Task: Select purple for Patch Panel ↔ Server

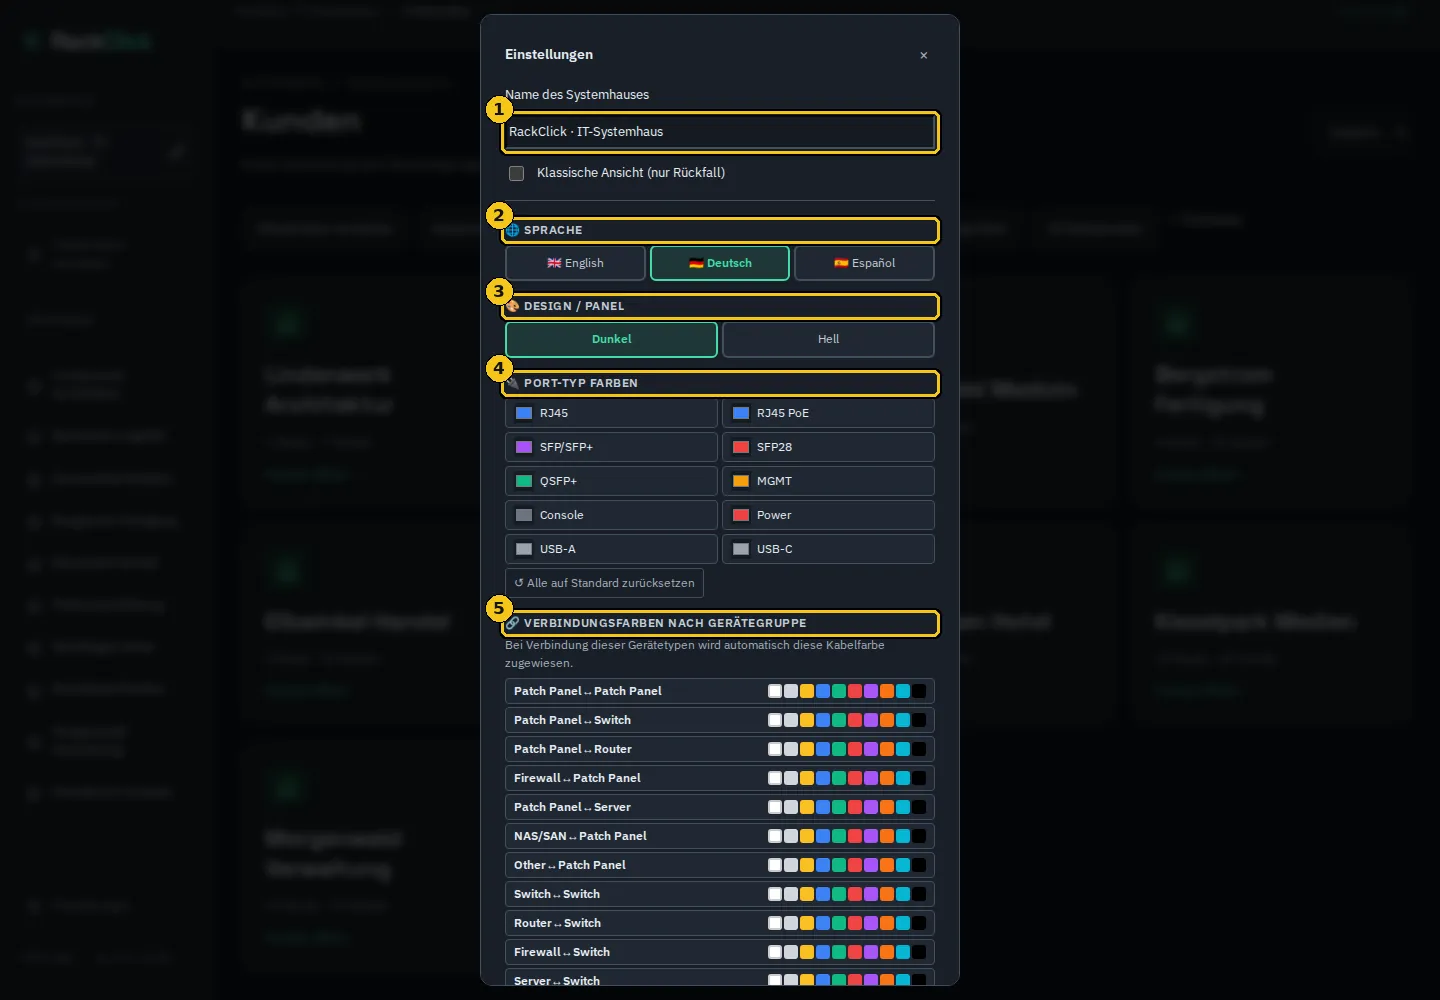Action: point(871,807)
